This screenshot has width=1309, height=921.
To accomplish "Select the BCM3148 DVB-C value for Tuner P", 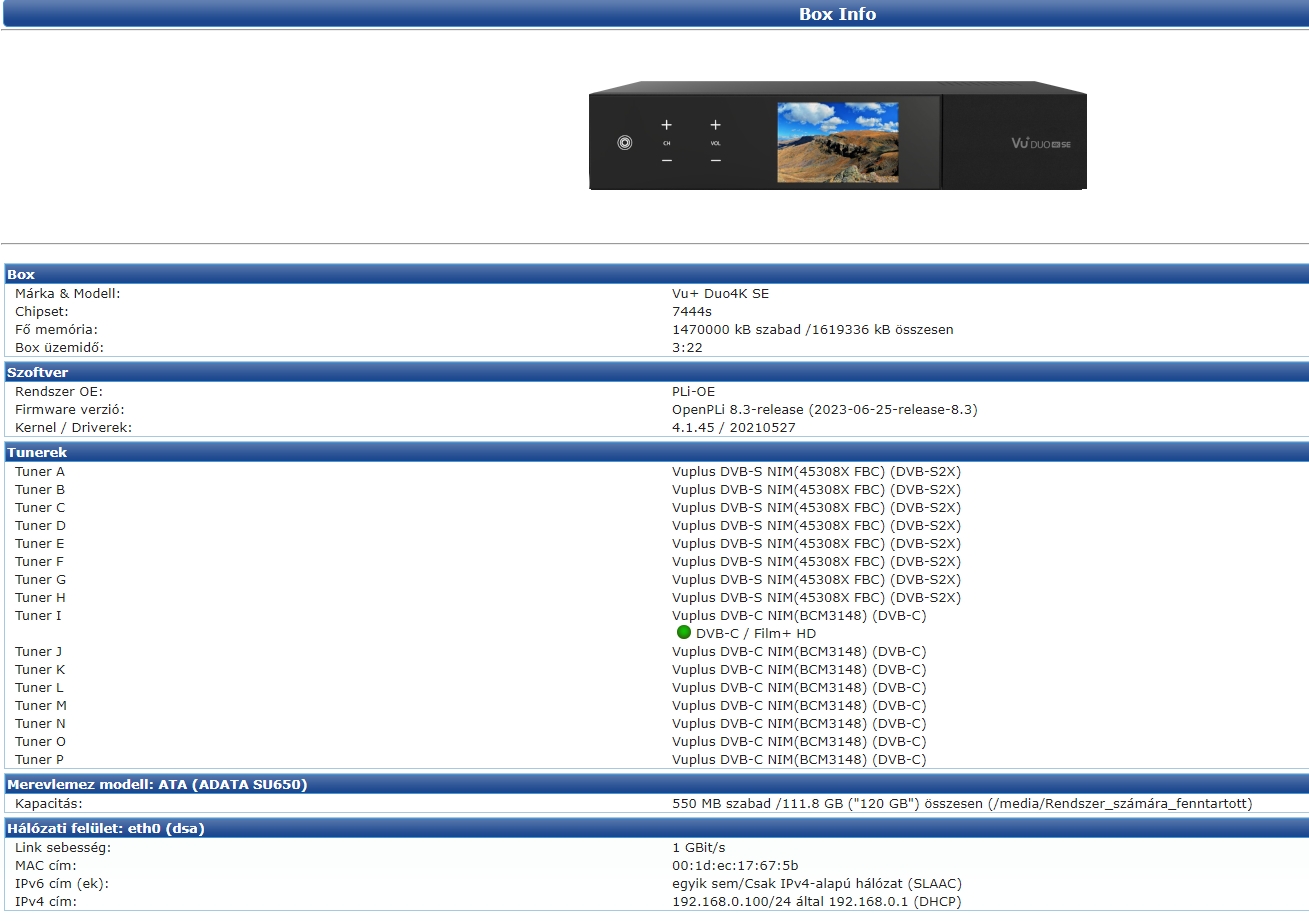I will pyautogui.click(x=799, y=760).
